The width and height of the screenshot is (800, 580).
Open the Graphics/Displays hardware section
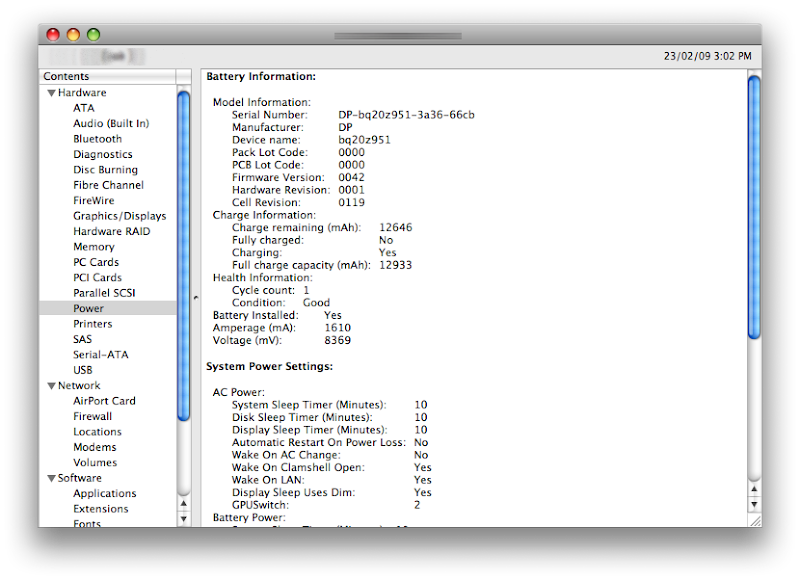(119, 216)
